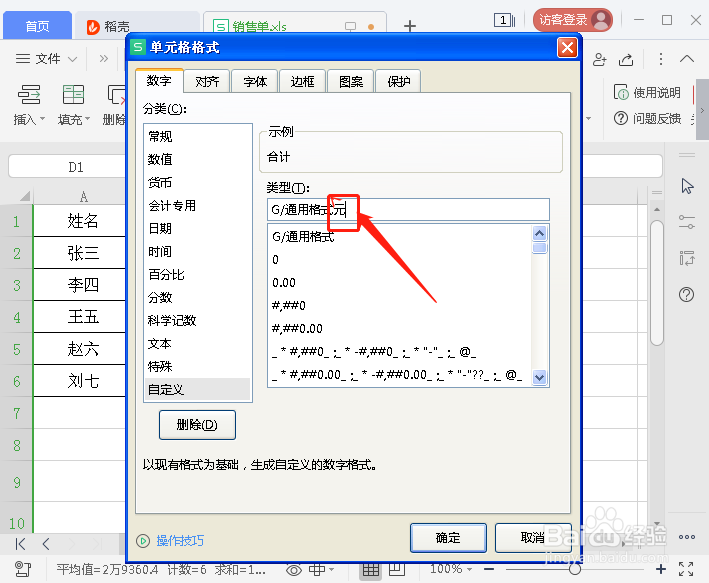Click 取消 to cancel dialog
This screenshot has height=583, width=709.
click(x=533, y=538)
